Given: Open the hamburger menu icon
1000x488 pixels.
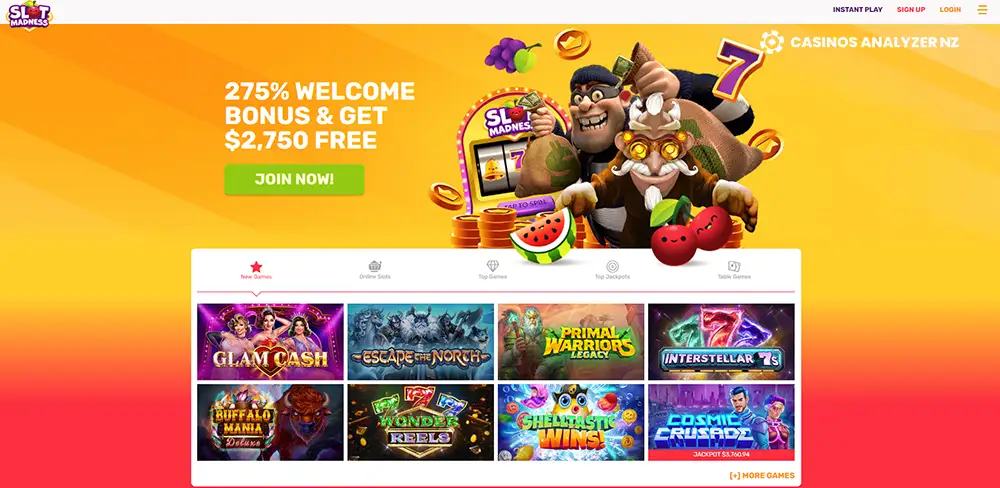Looking at the screenshot, I should pos(982,10).
